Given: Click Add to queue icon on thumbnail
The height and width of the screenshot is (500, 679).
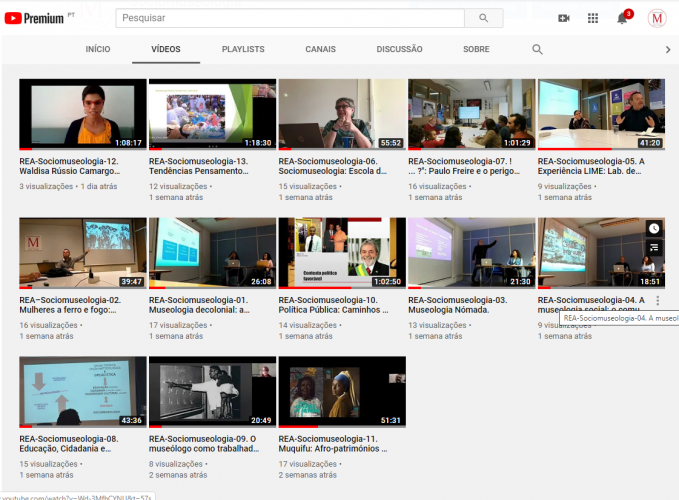Looking at the screenshot, I should pos(654,247).
